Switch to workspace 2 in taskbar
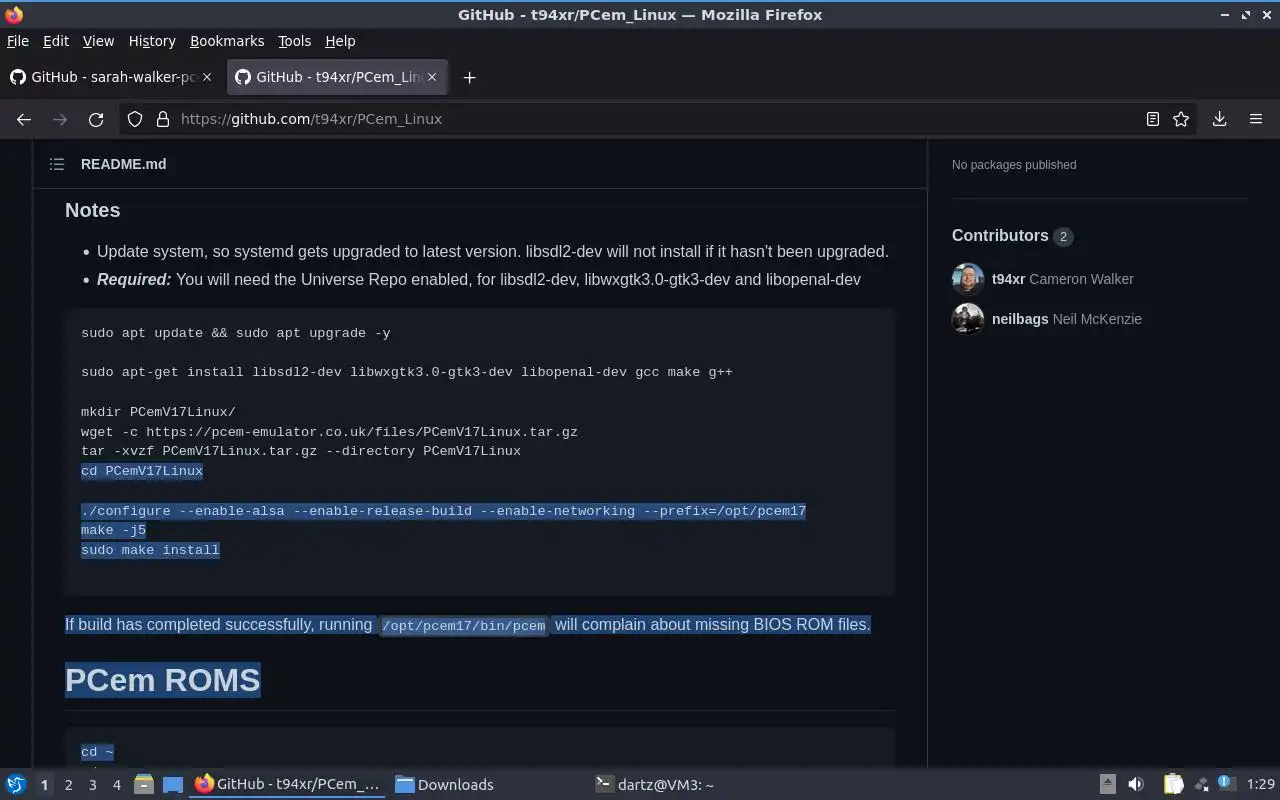The width and height of the screenshot is (1280, 800). coord(68,785)
